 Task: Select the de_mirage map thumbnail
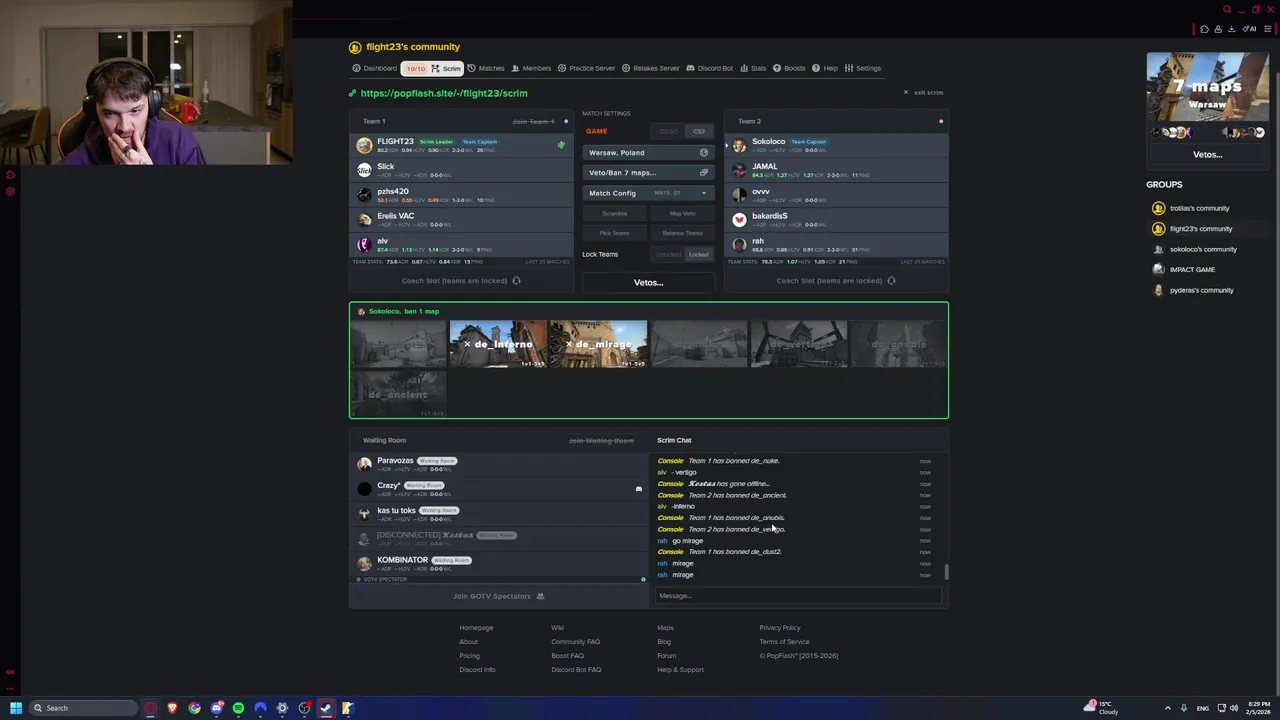pyautogui.click(x=598, y=344)
